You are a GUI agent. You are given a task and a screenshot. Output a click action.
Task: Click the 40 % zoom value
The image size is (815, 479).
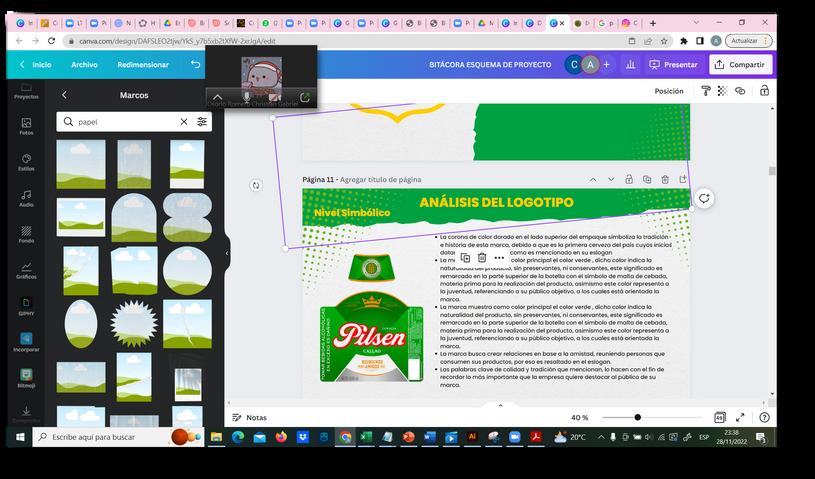[580, 417]
